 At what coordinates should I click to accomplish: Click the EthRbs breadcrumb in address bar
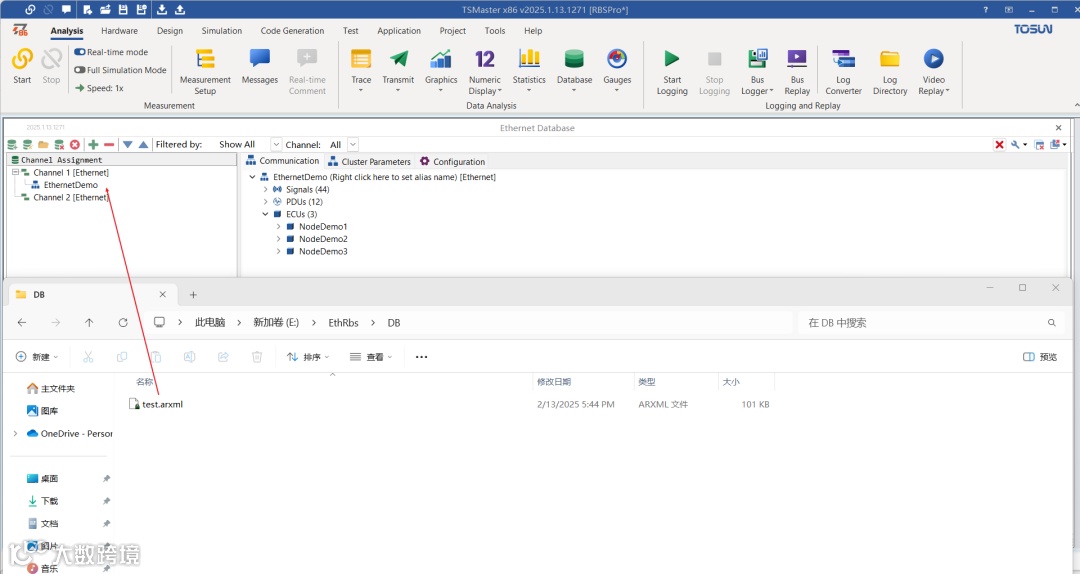(343, 322)
